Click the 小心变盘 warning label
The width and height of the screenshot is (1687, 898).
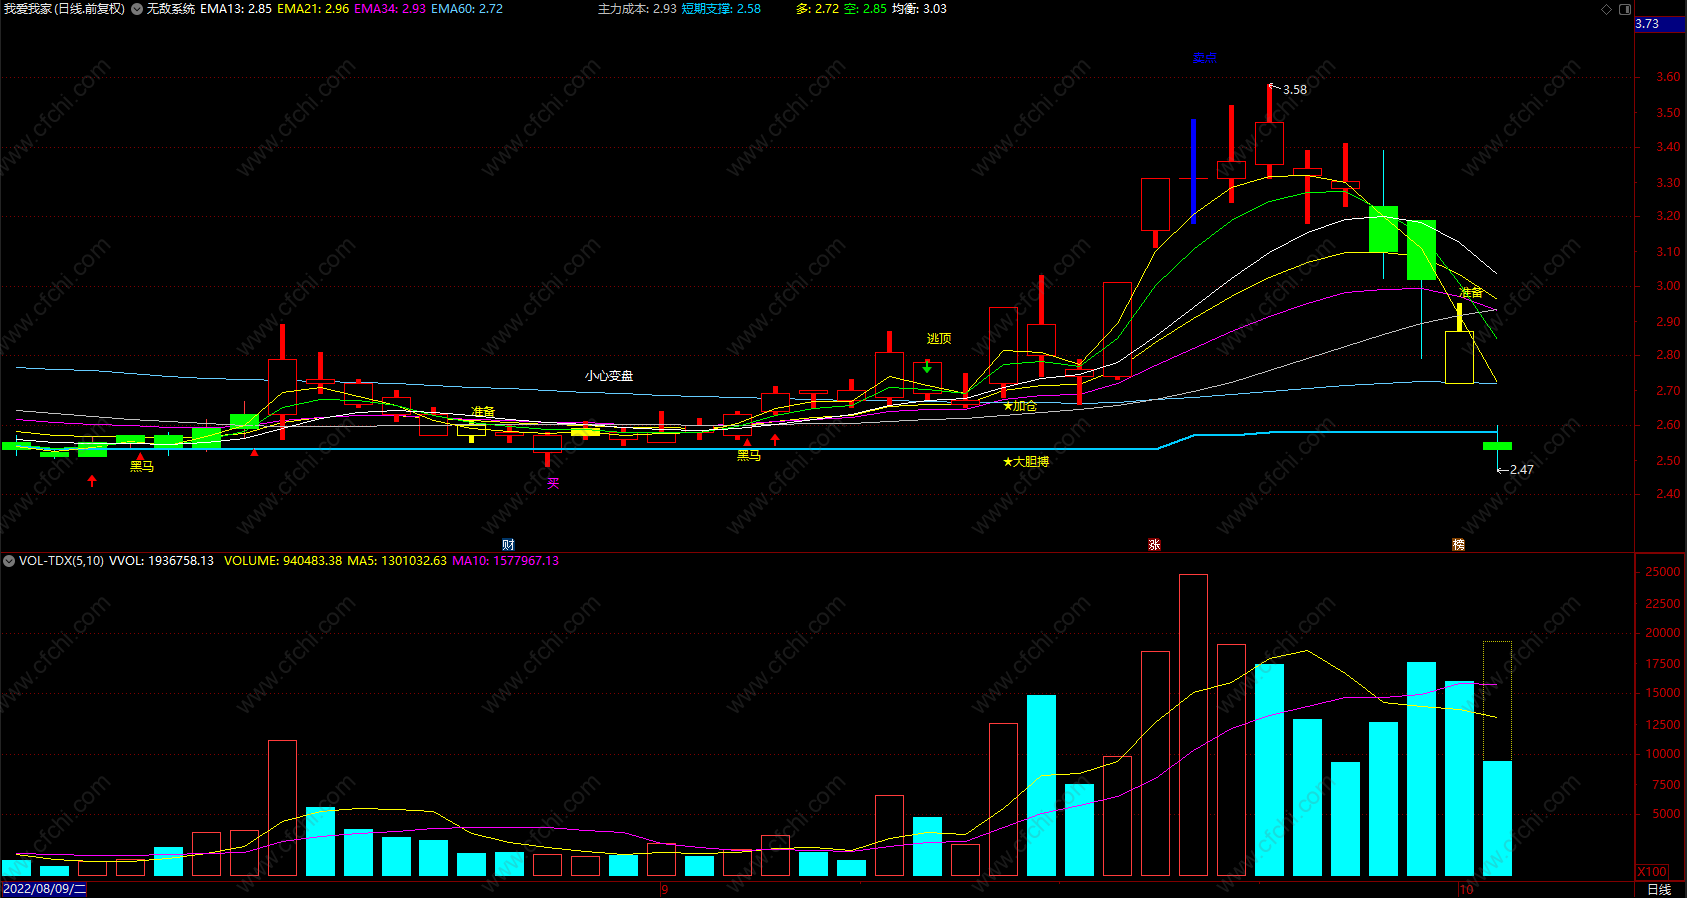point(609,376)
